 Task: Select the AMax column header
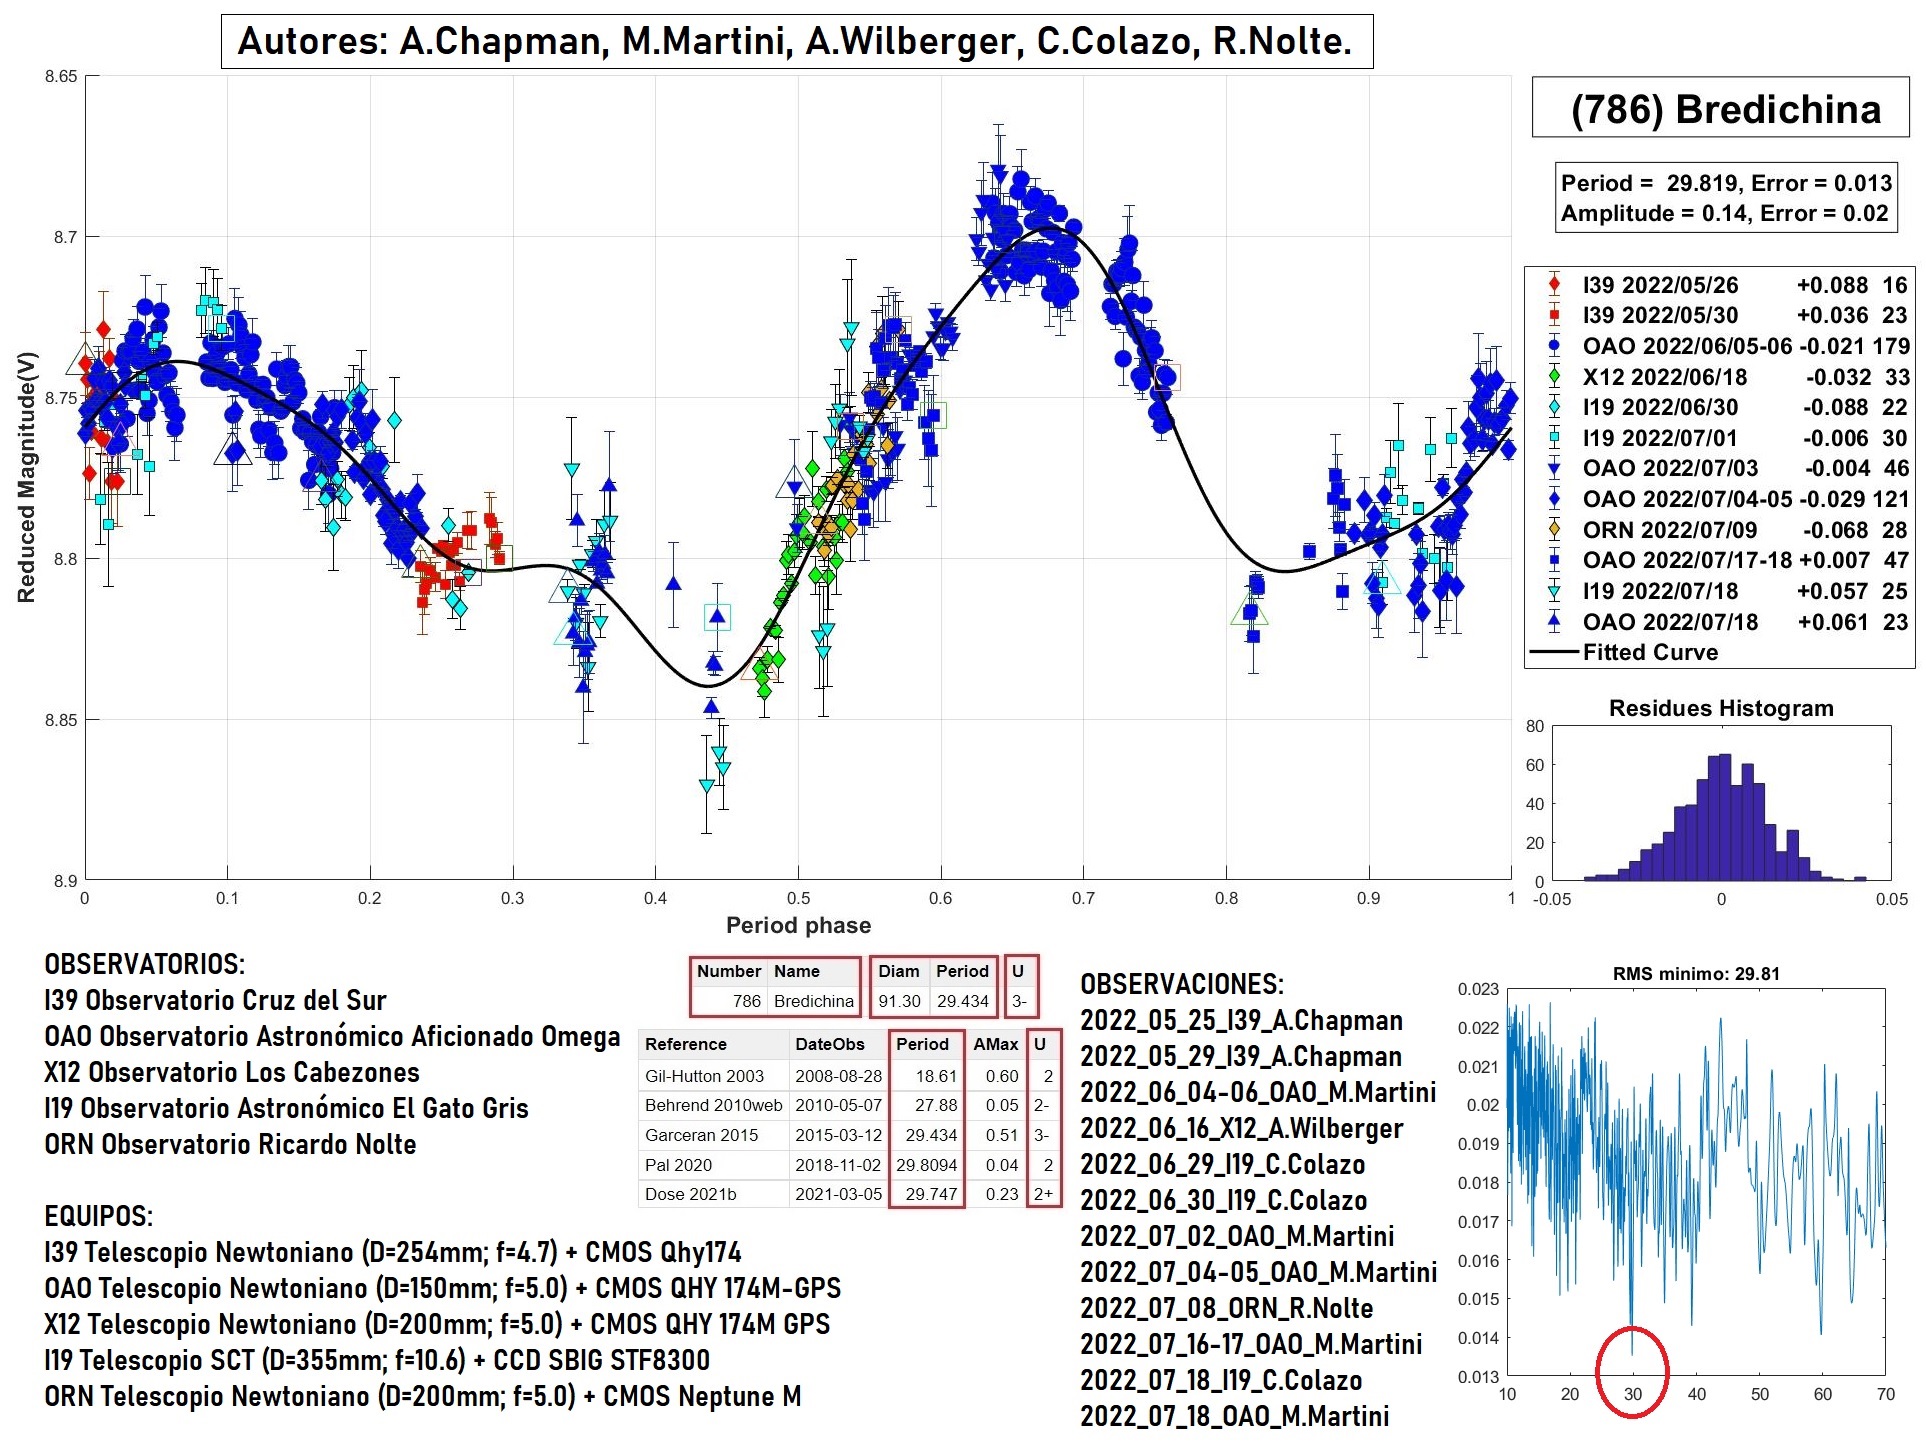coord(996,1044)
